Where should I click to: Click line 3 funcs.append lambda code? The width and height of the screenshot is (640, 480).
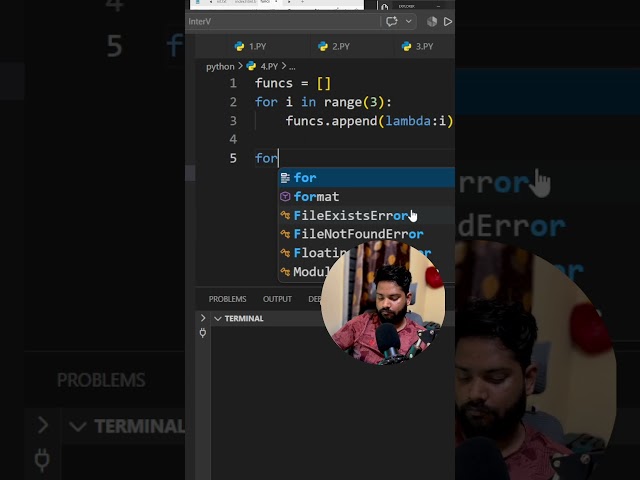pyautogui.click(x=369, y=121)
